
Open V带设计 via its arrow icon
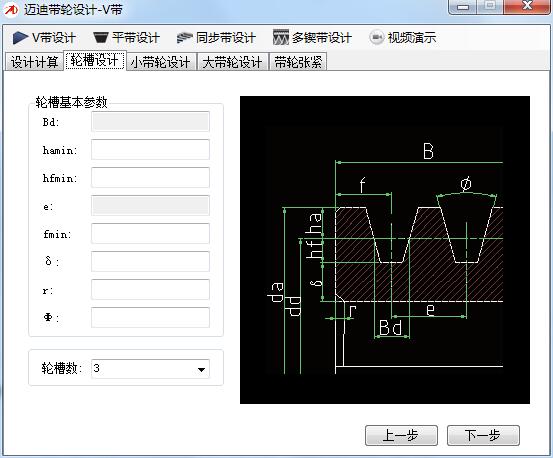tap(20, 38)
